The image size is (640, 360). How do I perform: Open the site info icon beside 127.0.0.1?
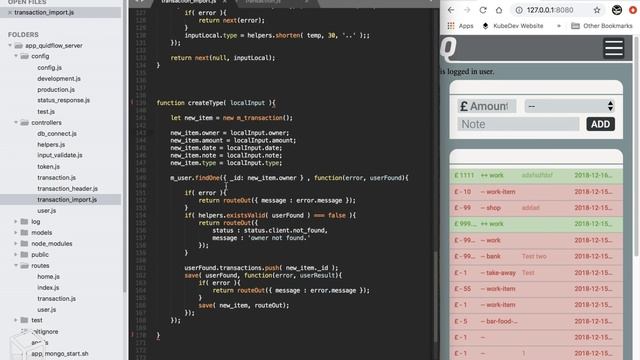[519, 10]
